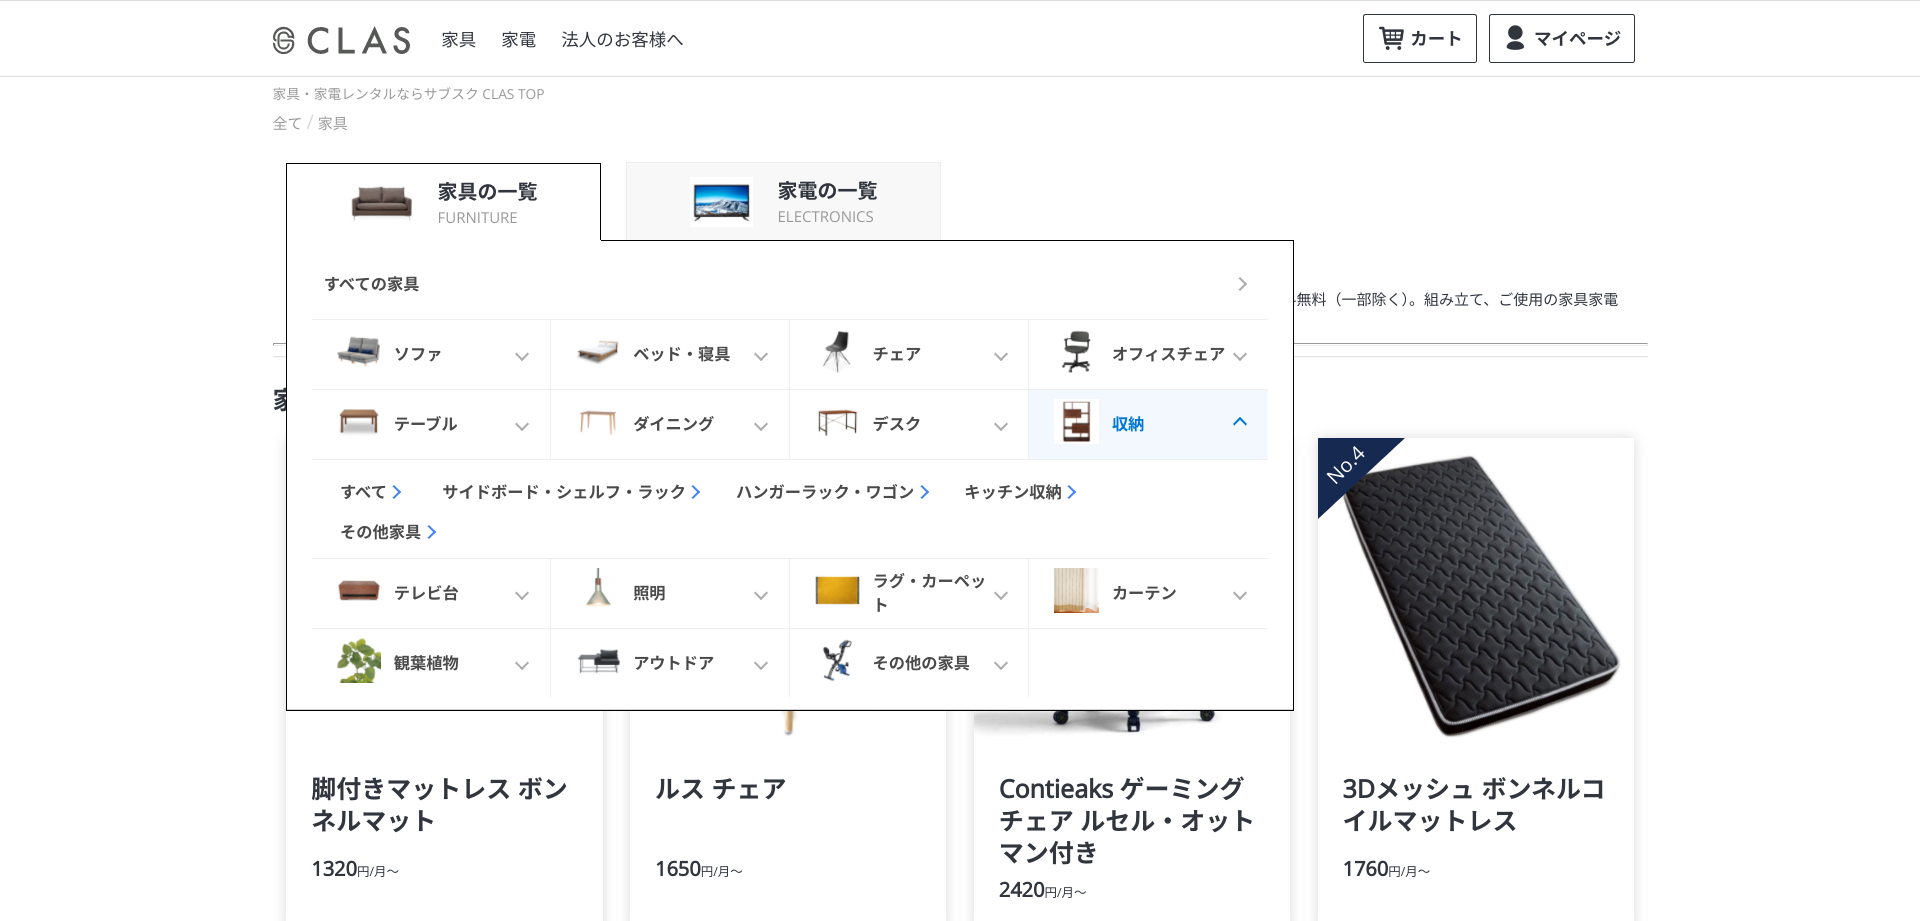Screen dimensions: 1920x921
Task: Expand the 観葉植物 category chevron
Action: (522, 666)
